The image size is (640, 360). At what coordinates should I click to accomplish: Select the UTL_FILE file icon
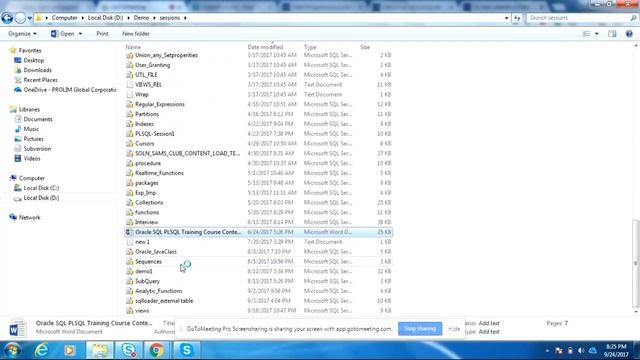tap(129, 75)
